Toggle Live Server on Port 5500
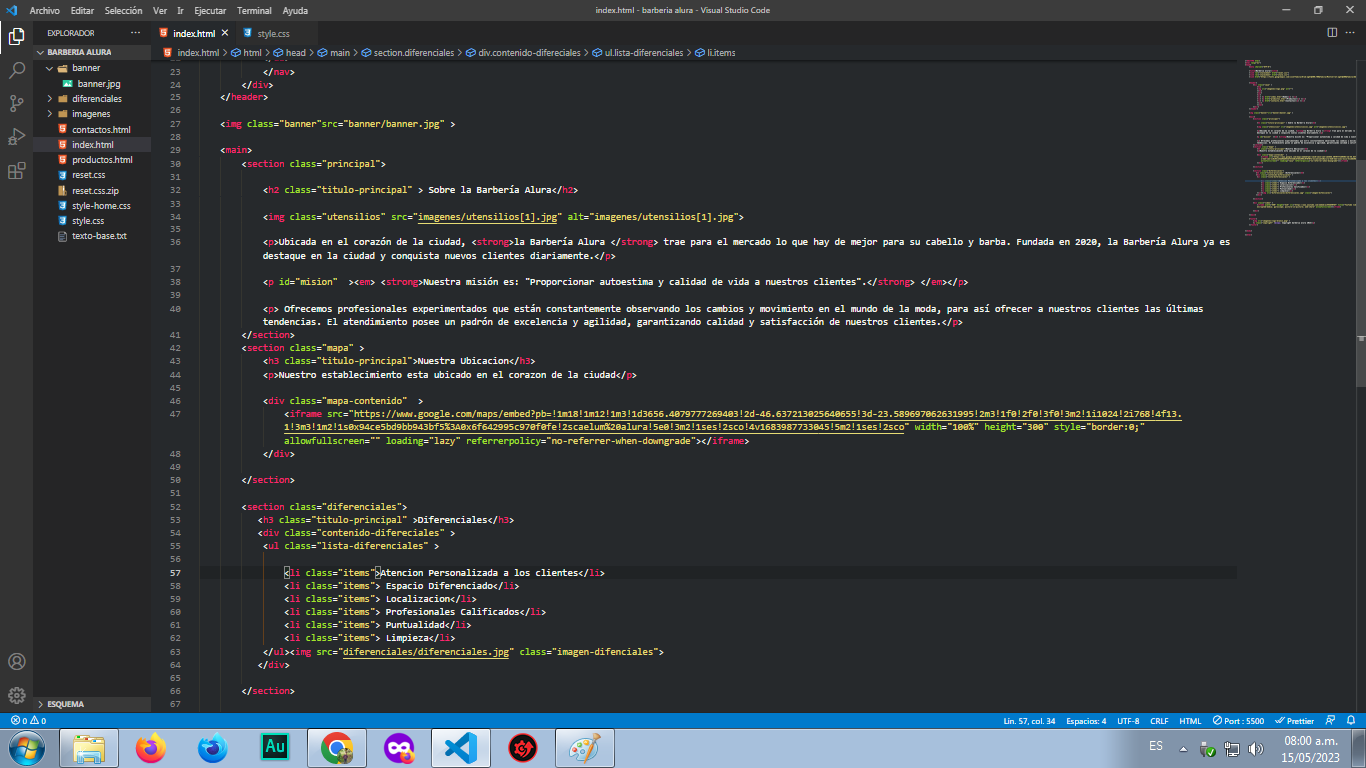This screenshot has width=1366, height=768. (1237, 720)
